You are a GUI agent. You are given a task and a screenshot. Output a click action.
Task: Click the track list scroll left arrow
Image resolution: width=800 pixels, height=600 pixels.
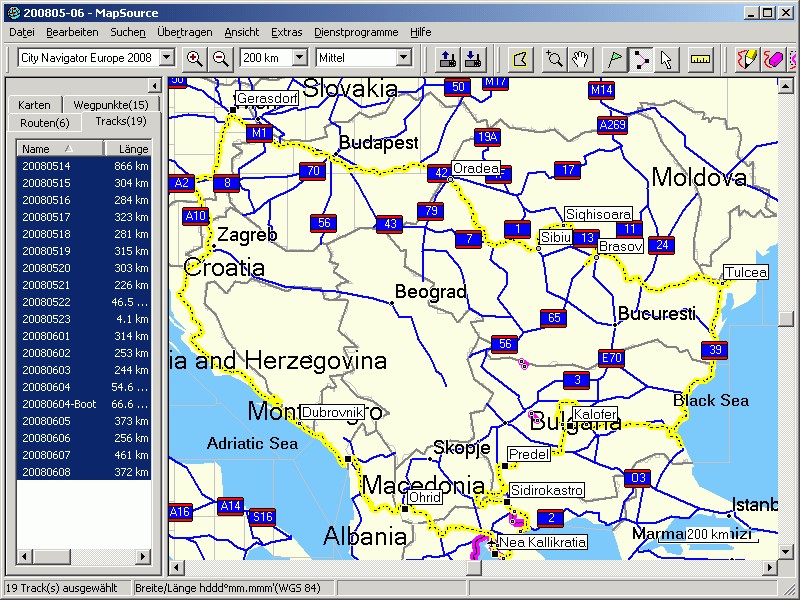[24, 556]
